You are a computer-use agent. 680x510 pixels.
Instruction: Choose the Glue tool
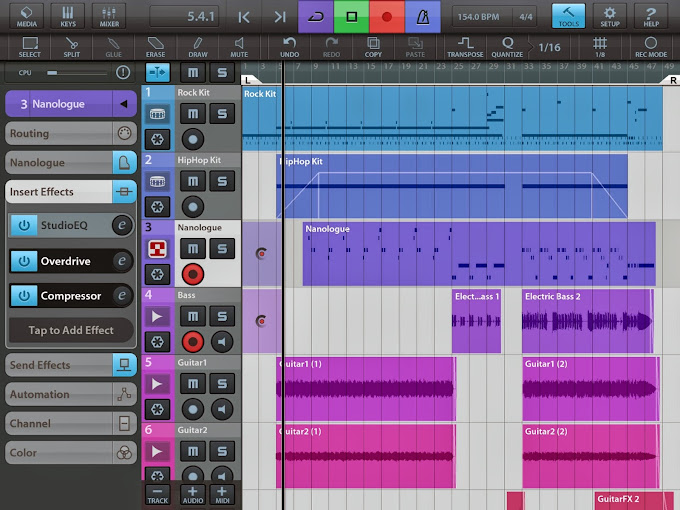(x=113, y=47)
